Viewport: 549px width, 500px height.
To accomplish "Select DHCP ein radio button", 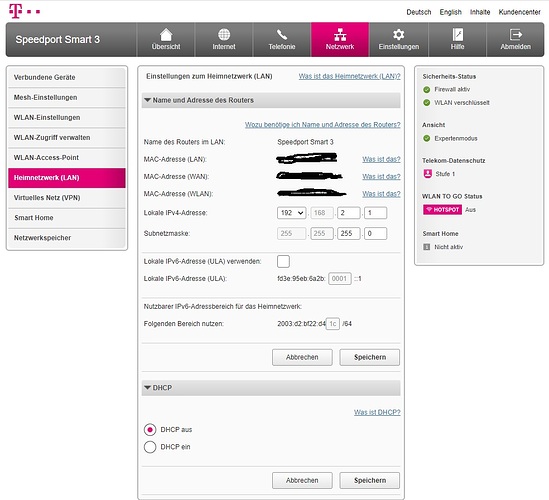I will click(150, 447).
